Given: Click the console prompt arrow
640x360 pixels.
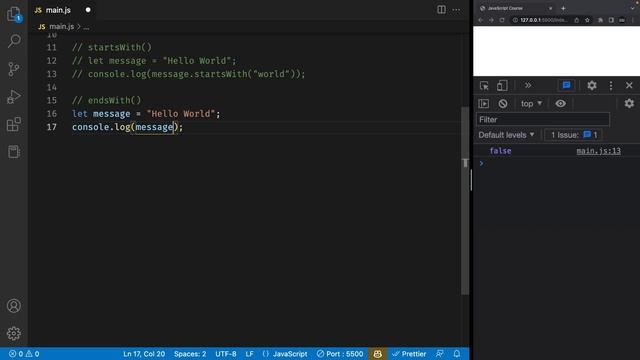Looking at the screenshot, I should (482, 163).
